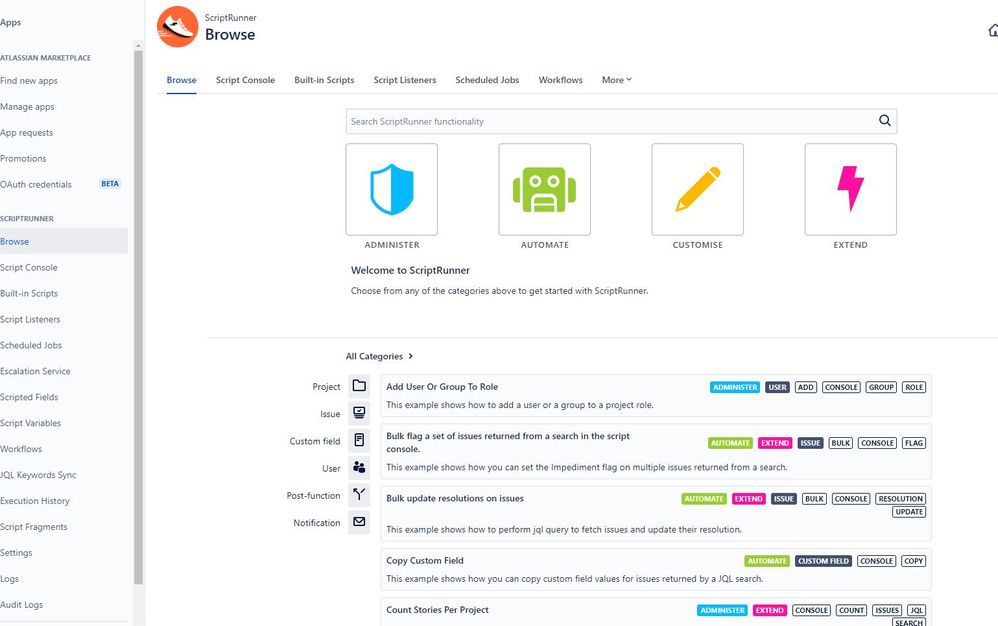Open Escalation Service in sidebar

[x=35, y=371]
